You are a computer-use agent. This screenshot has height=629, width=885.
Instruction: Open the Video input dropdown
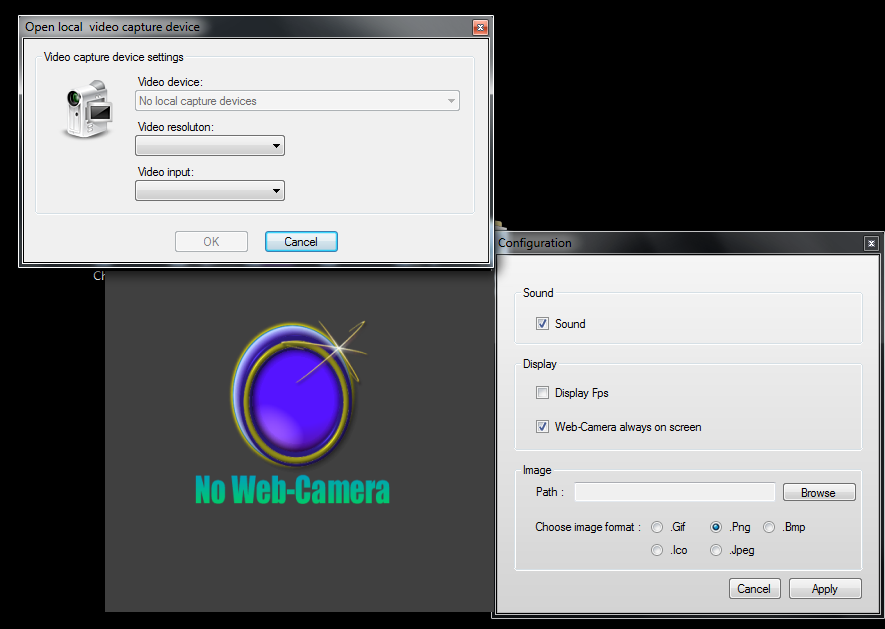[x=276, y=190]
